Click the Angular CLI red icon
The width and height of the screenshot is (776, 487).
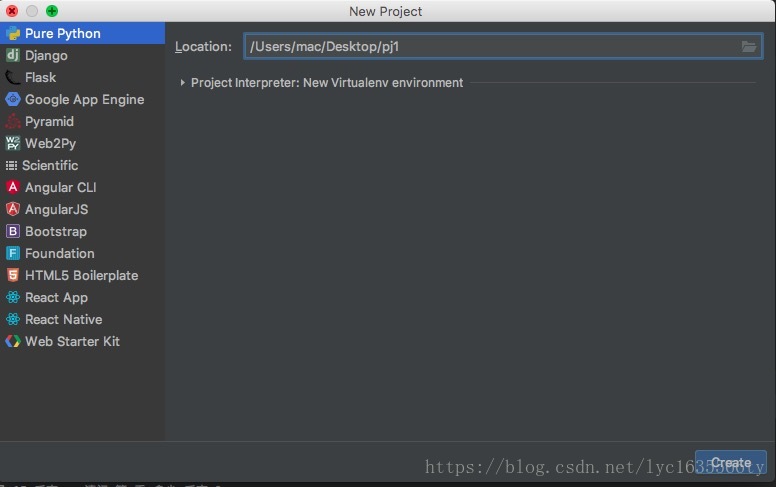13,187
